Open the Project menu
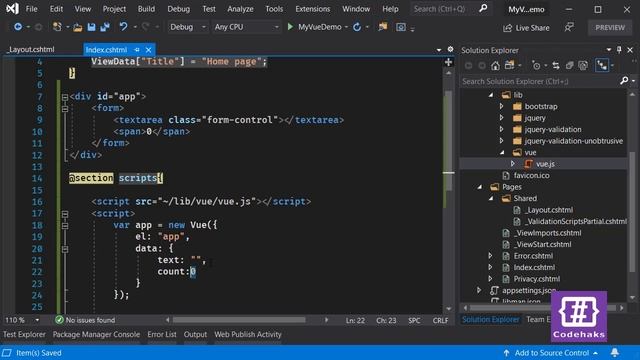This screenshot has width=640, height=360. (114, 9)
